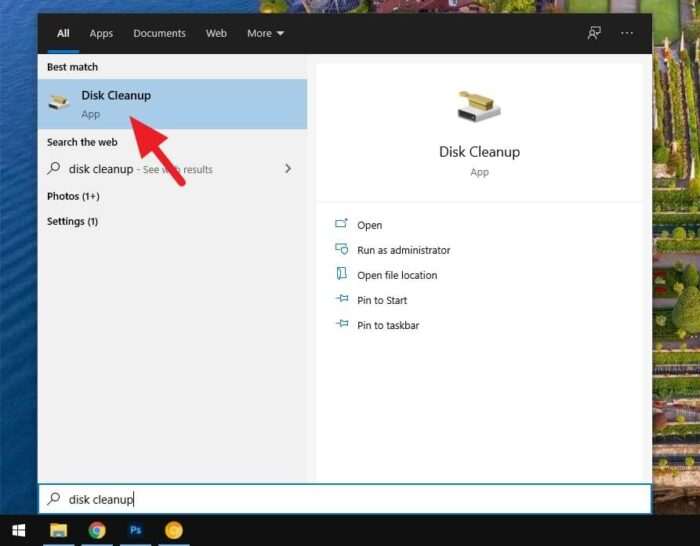Screen dimensions: 700x546
Task: Click the 'Best match' section header
Action: point(72,67)
